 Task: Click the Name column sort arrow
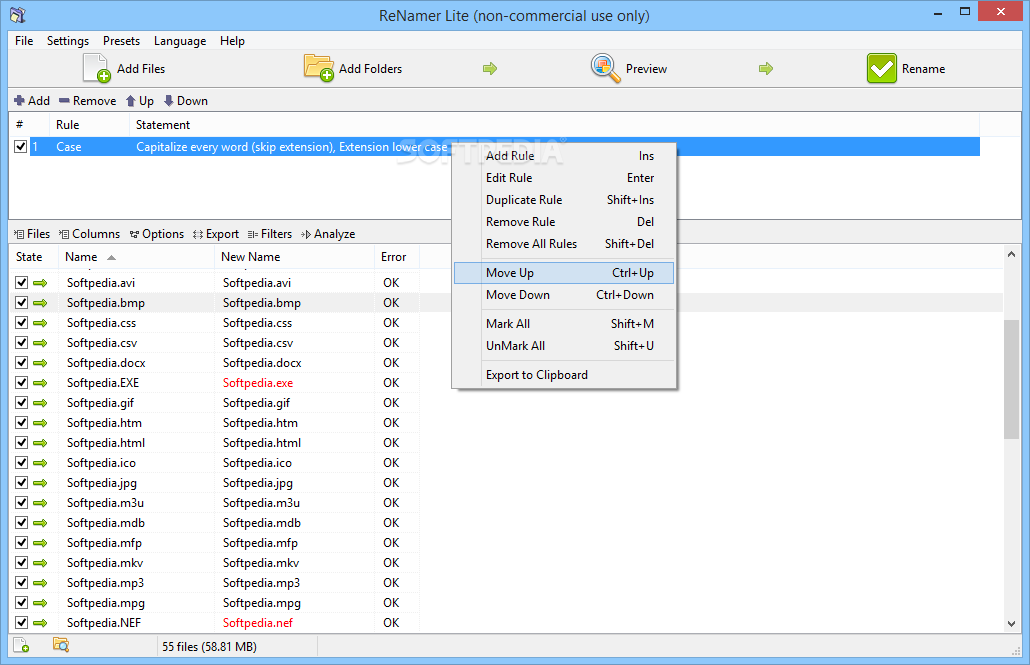112,258
